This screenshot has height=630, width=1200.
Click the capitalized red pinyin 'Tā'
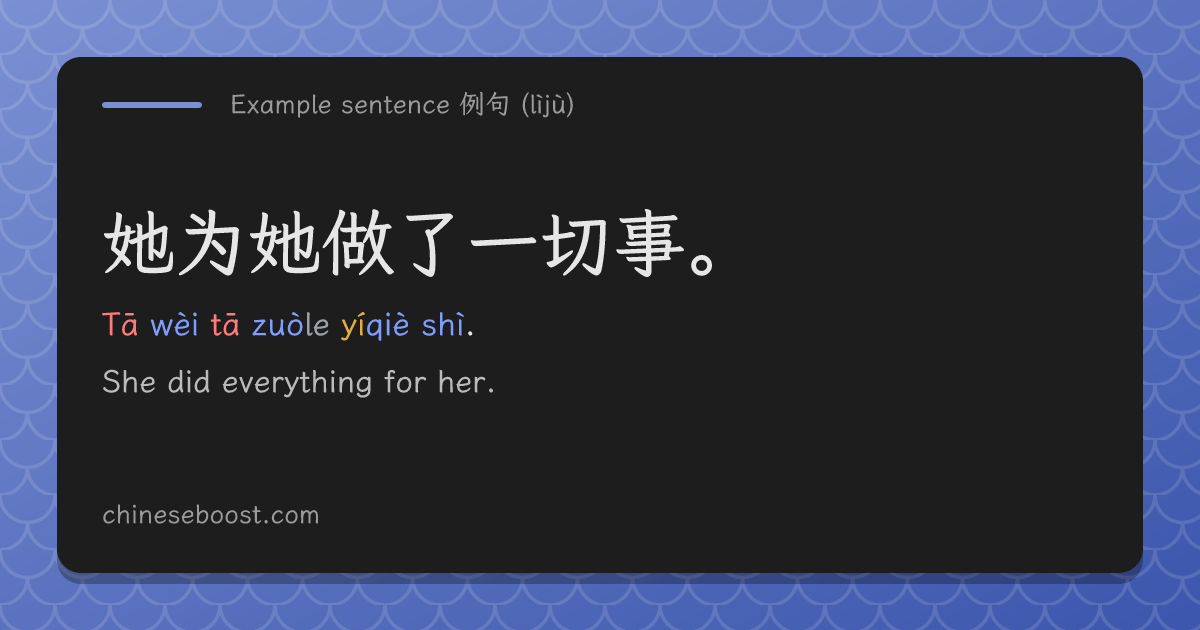[x=120, y=325]
